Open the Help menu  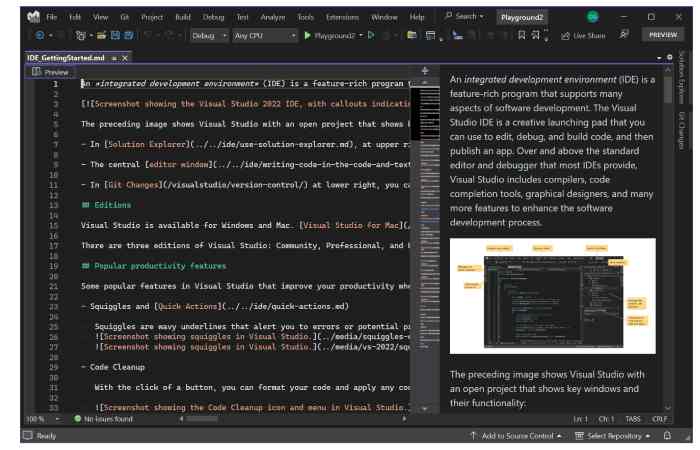417,17
